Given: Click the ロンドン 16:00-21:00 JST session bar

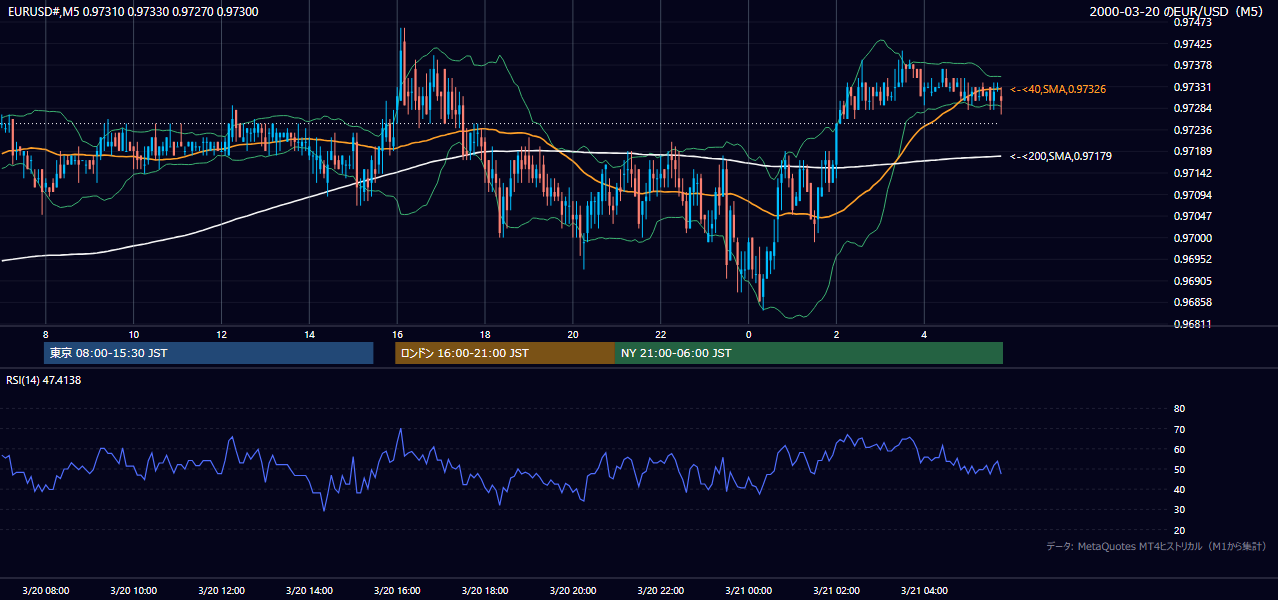Looking at the screenshot, I should [505, 353].
